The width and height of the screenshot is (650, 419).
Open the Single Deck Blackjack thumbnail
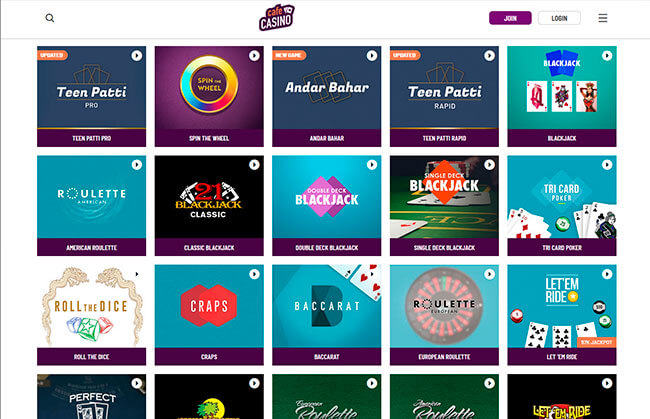pos(444,197)
